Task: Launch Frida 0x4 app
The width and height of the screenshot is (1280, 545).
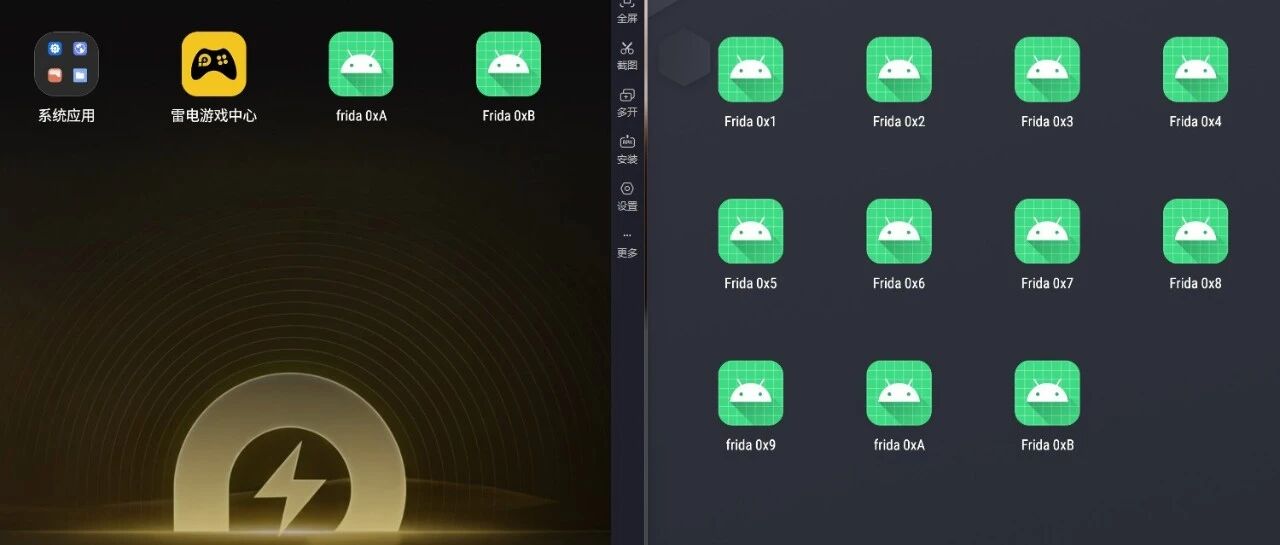Action: pyautogui.click(x=1195, y=69)
